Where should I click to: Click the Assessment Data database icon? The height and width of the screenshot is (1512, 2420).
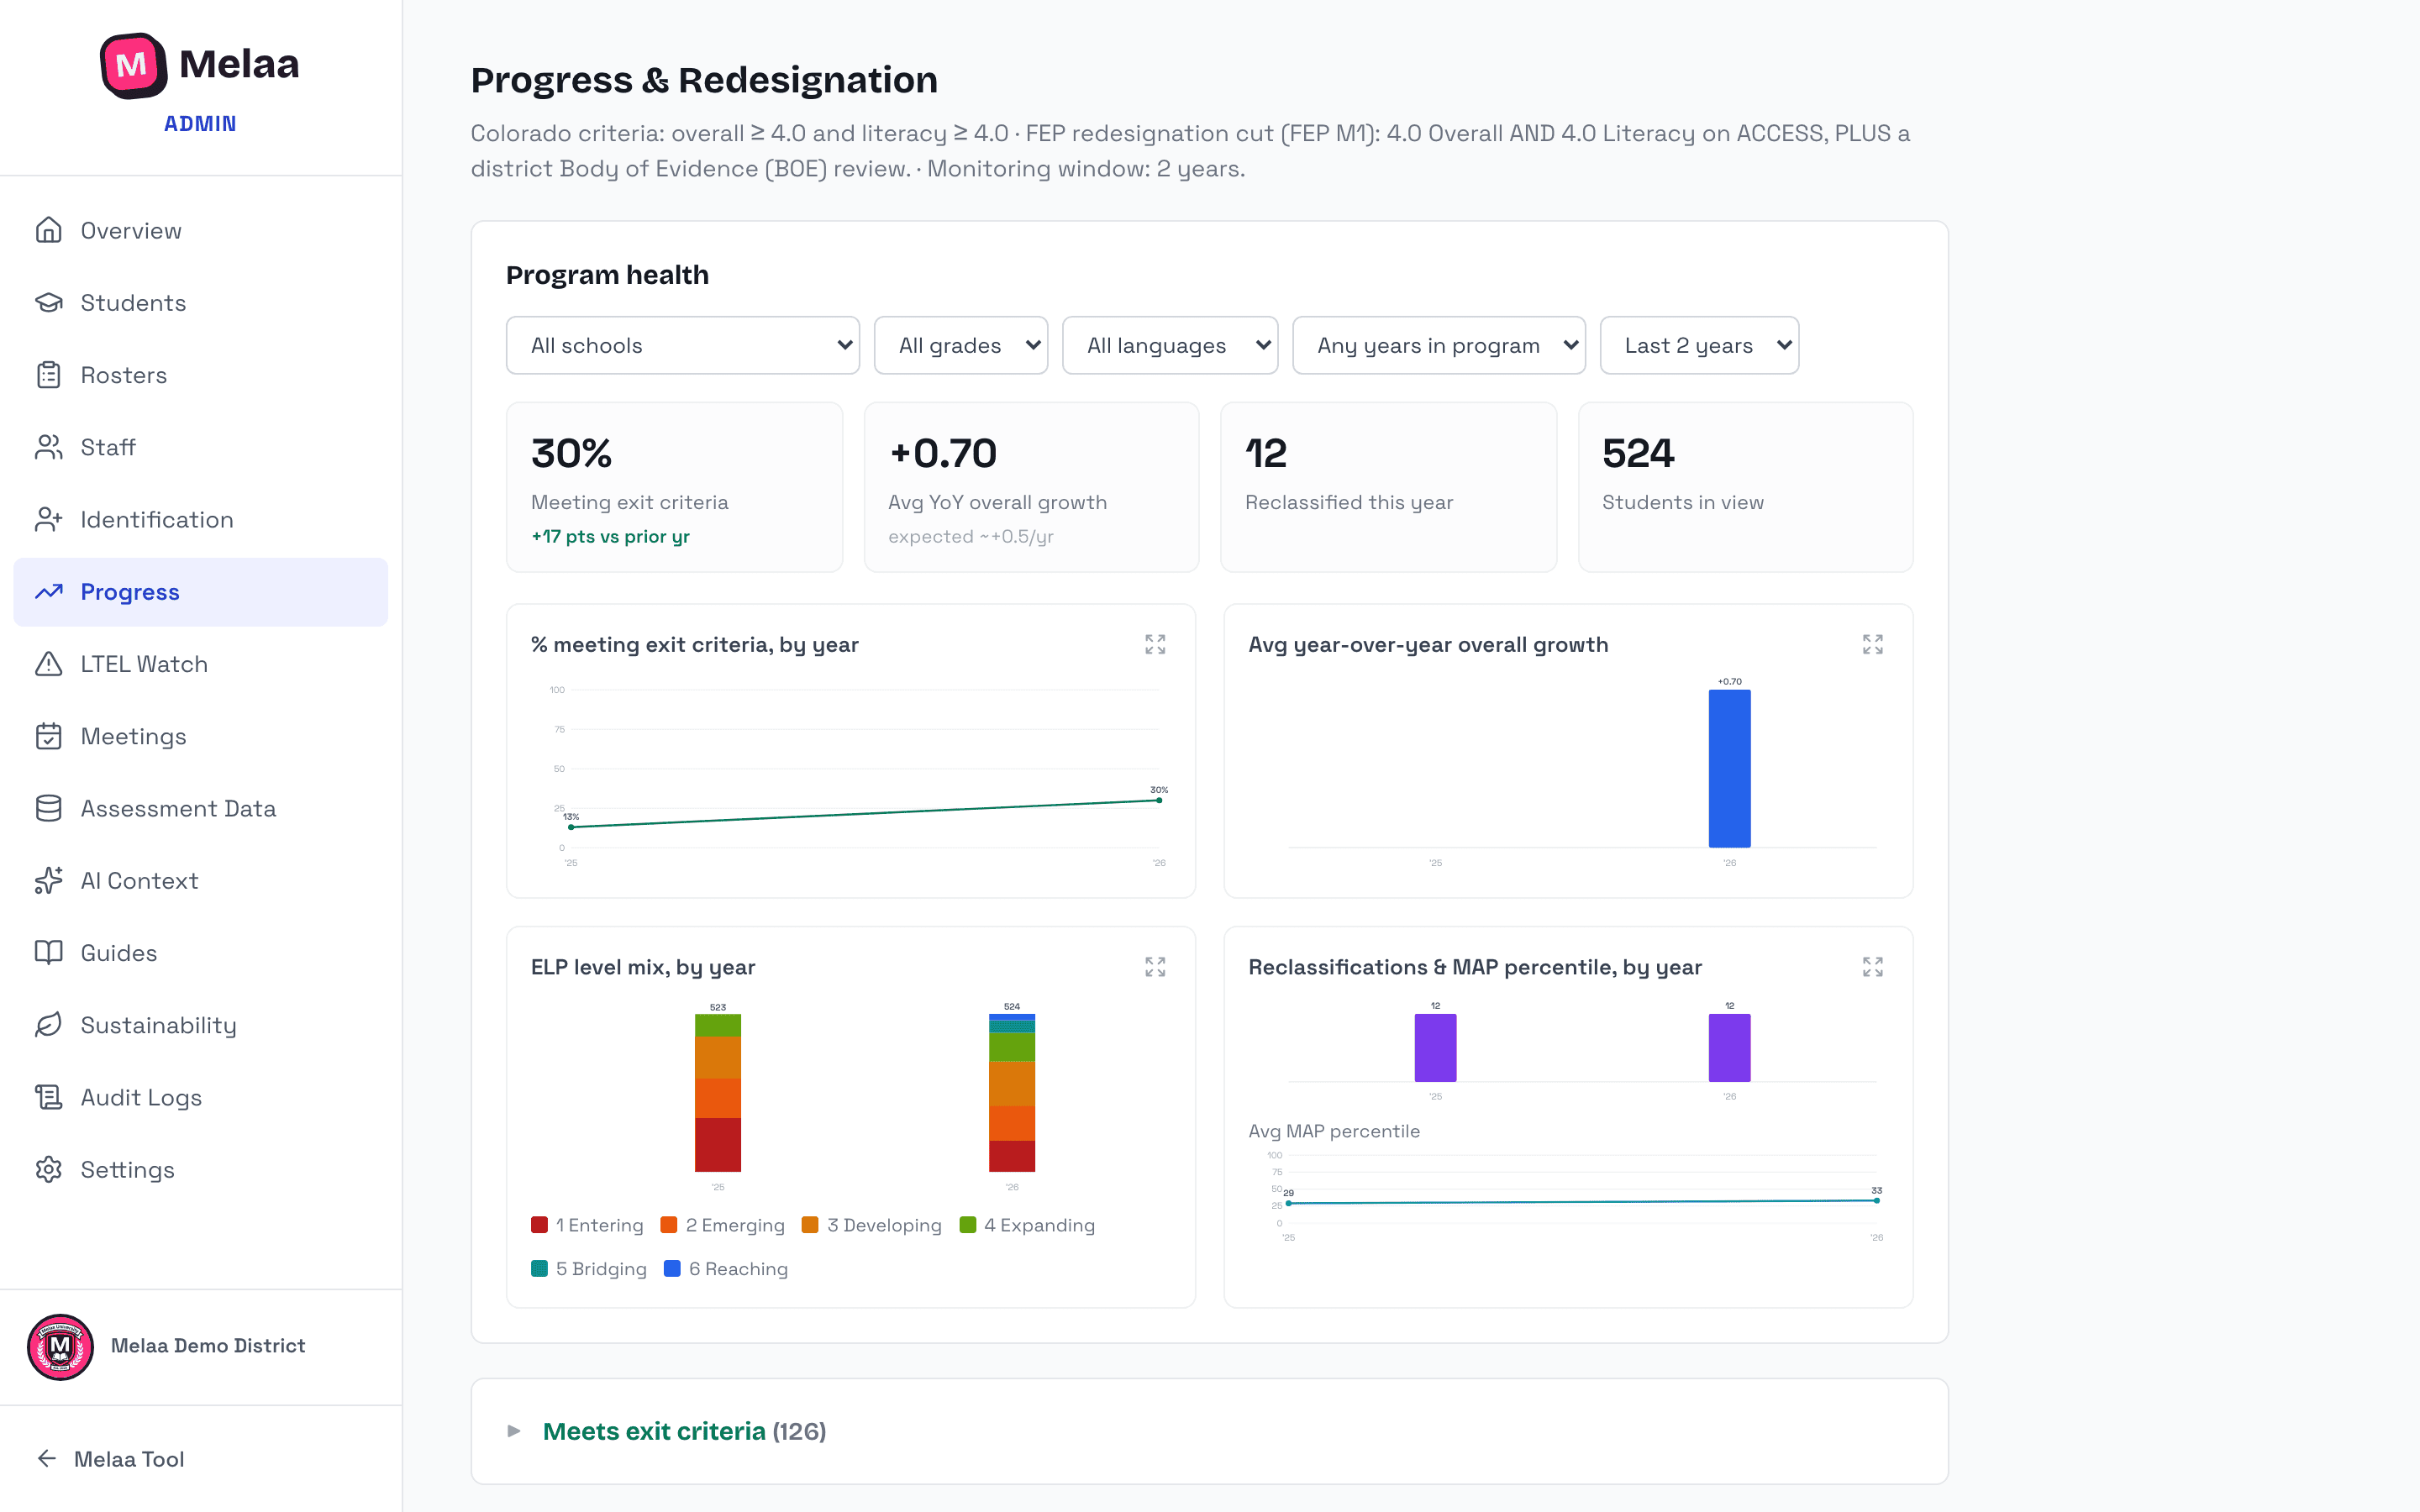pos(48,808)
